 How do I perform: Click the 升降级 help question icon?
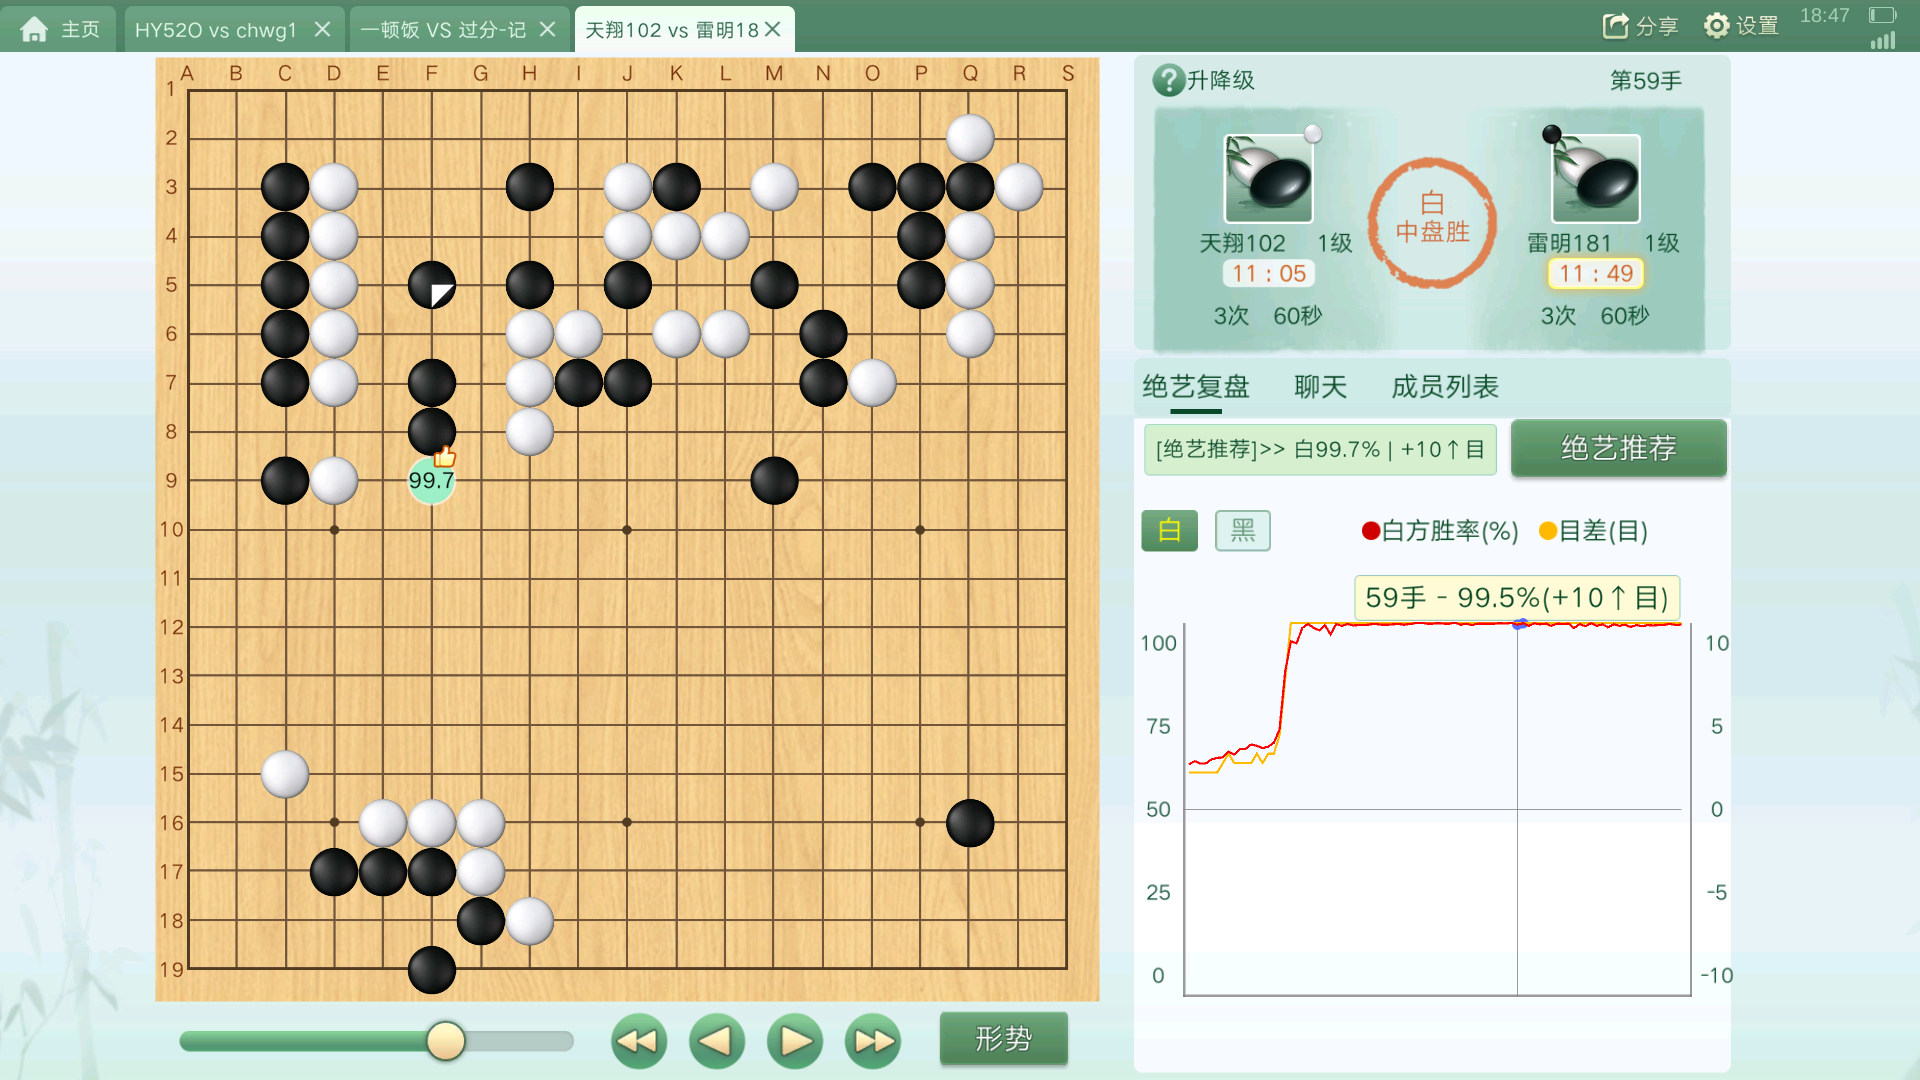coord(1168,80)
